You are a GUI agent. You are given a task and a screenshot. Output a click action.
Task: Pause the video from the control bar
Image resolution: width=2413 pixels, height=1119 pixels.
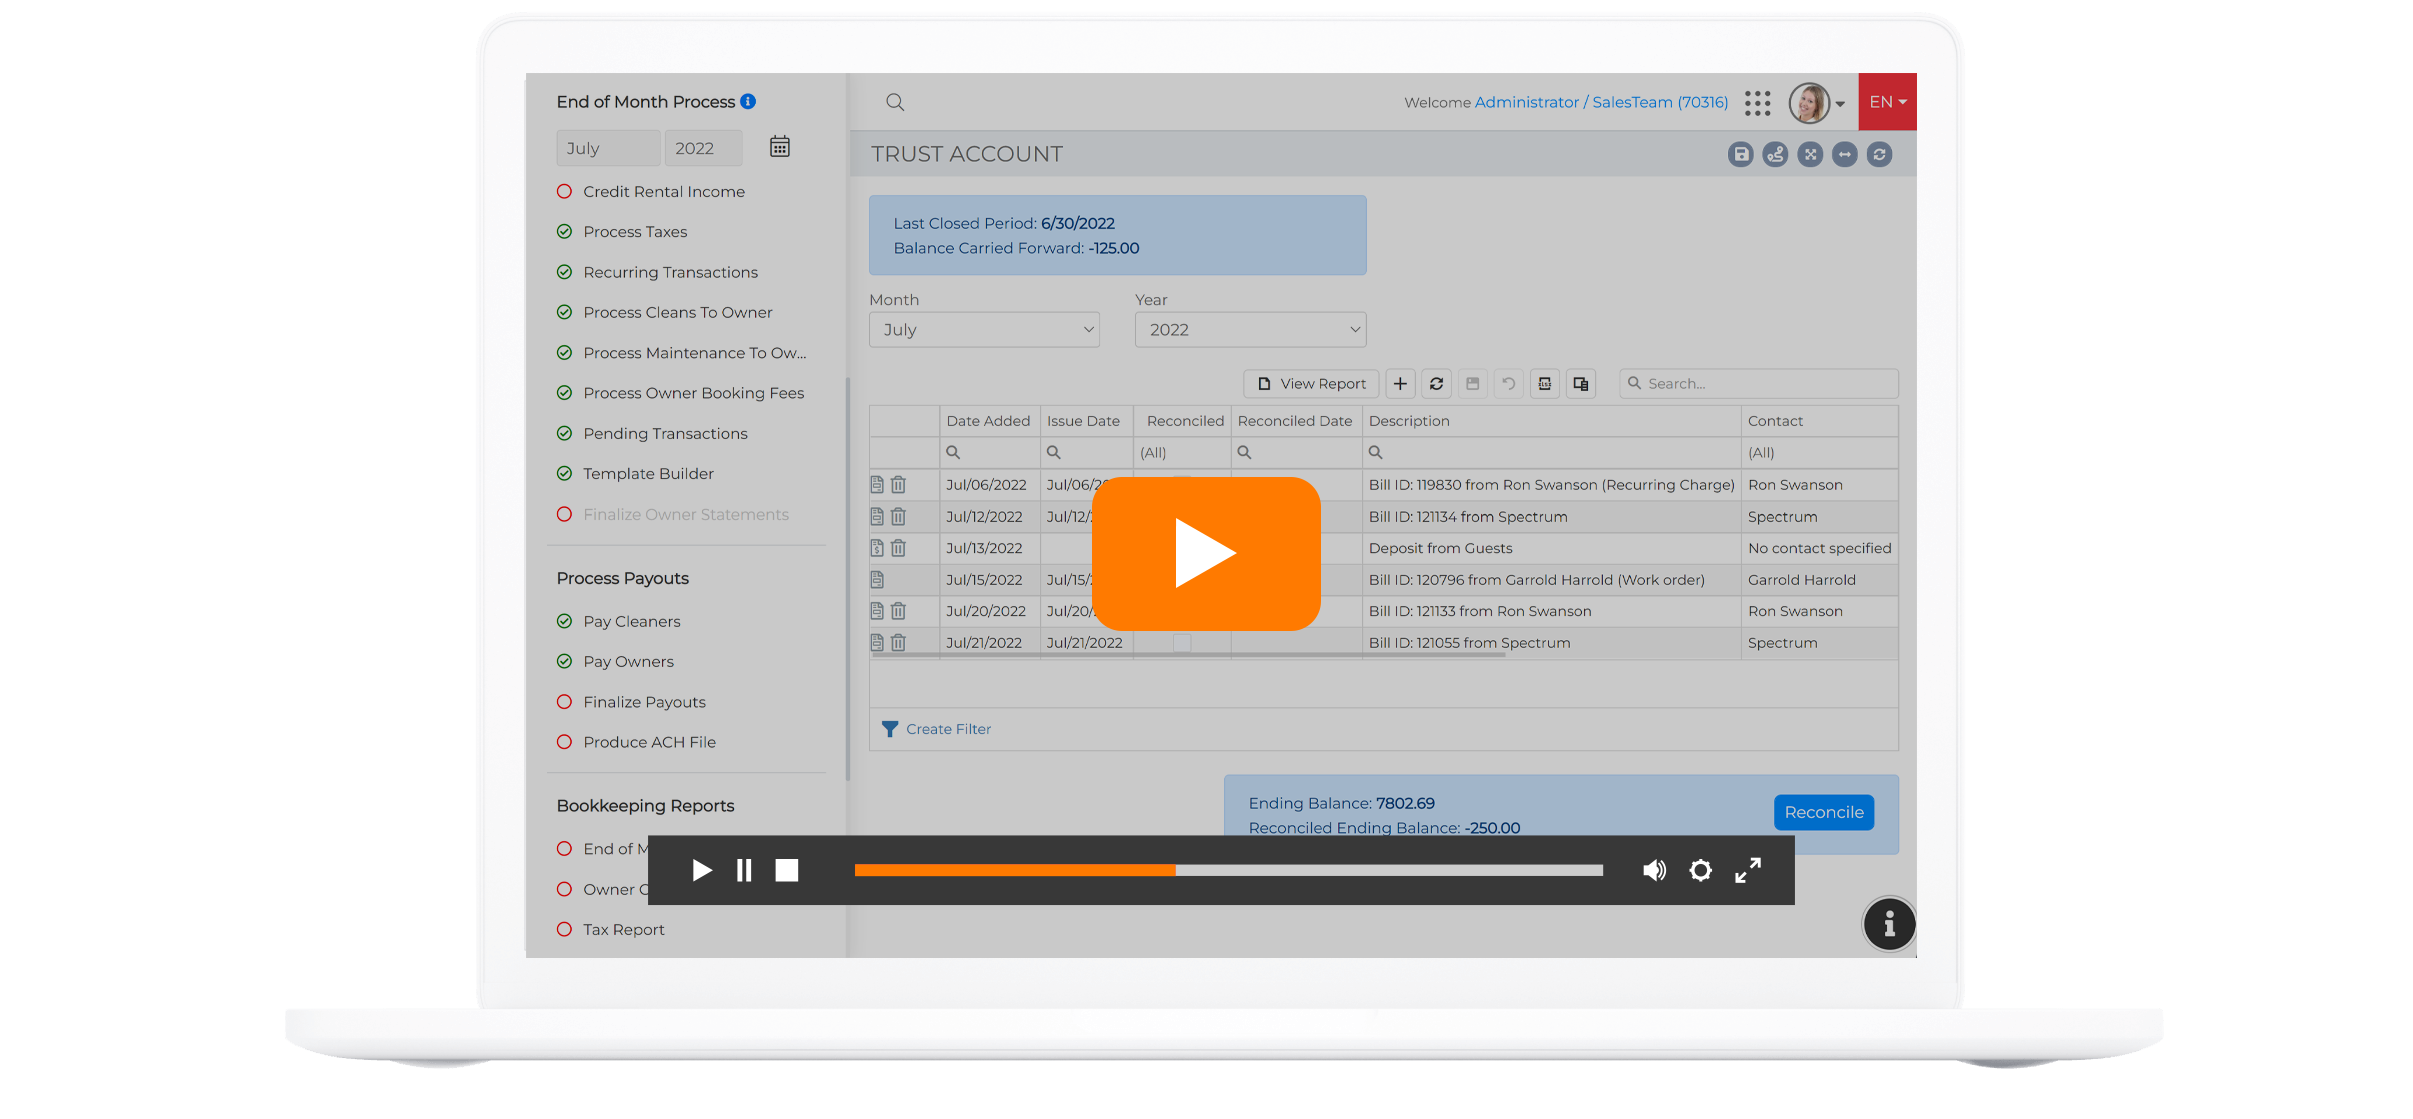pos(744,870)
